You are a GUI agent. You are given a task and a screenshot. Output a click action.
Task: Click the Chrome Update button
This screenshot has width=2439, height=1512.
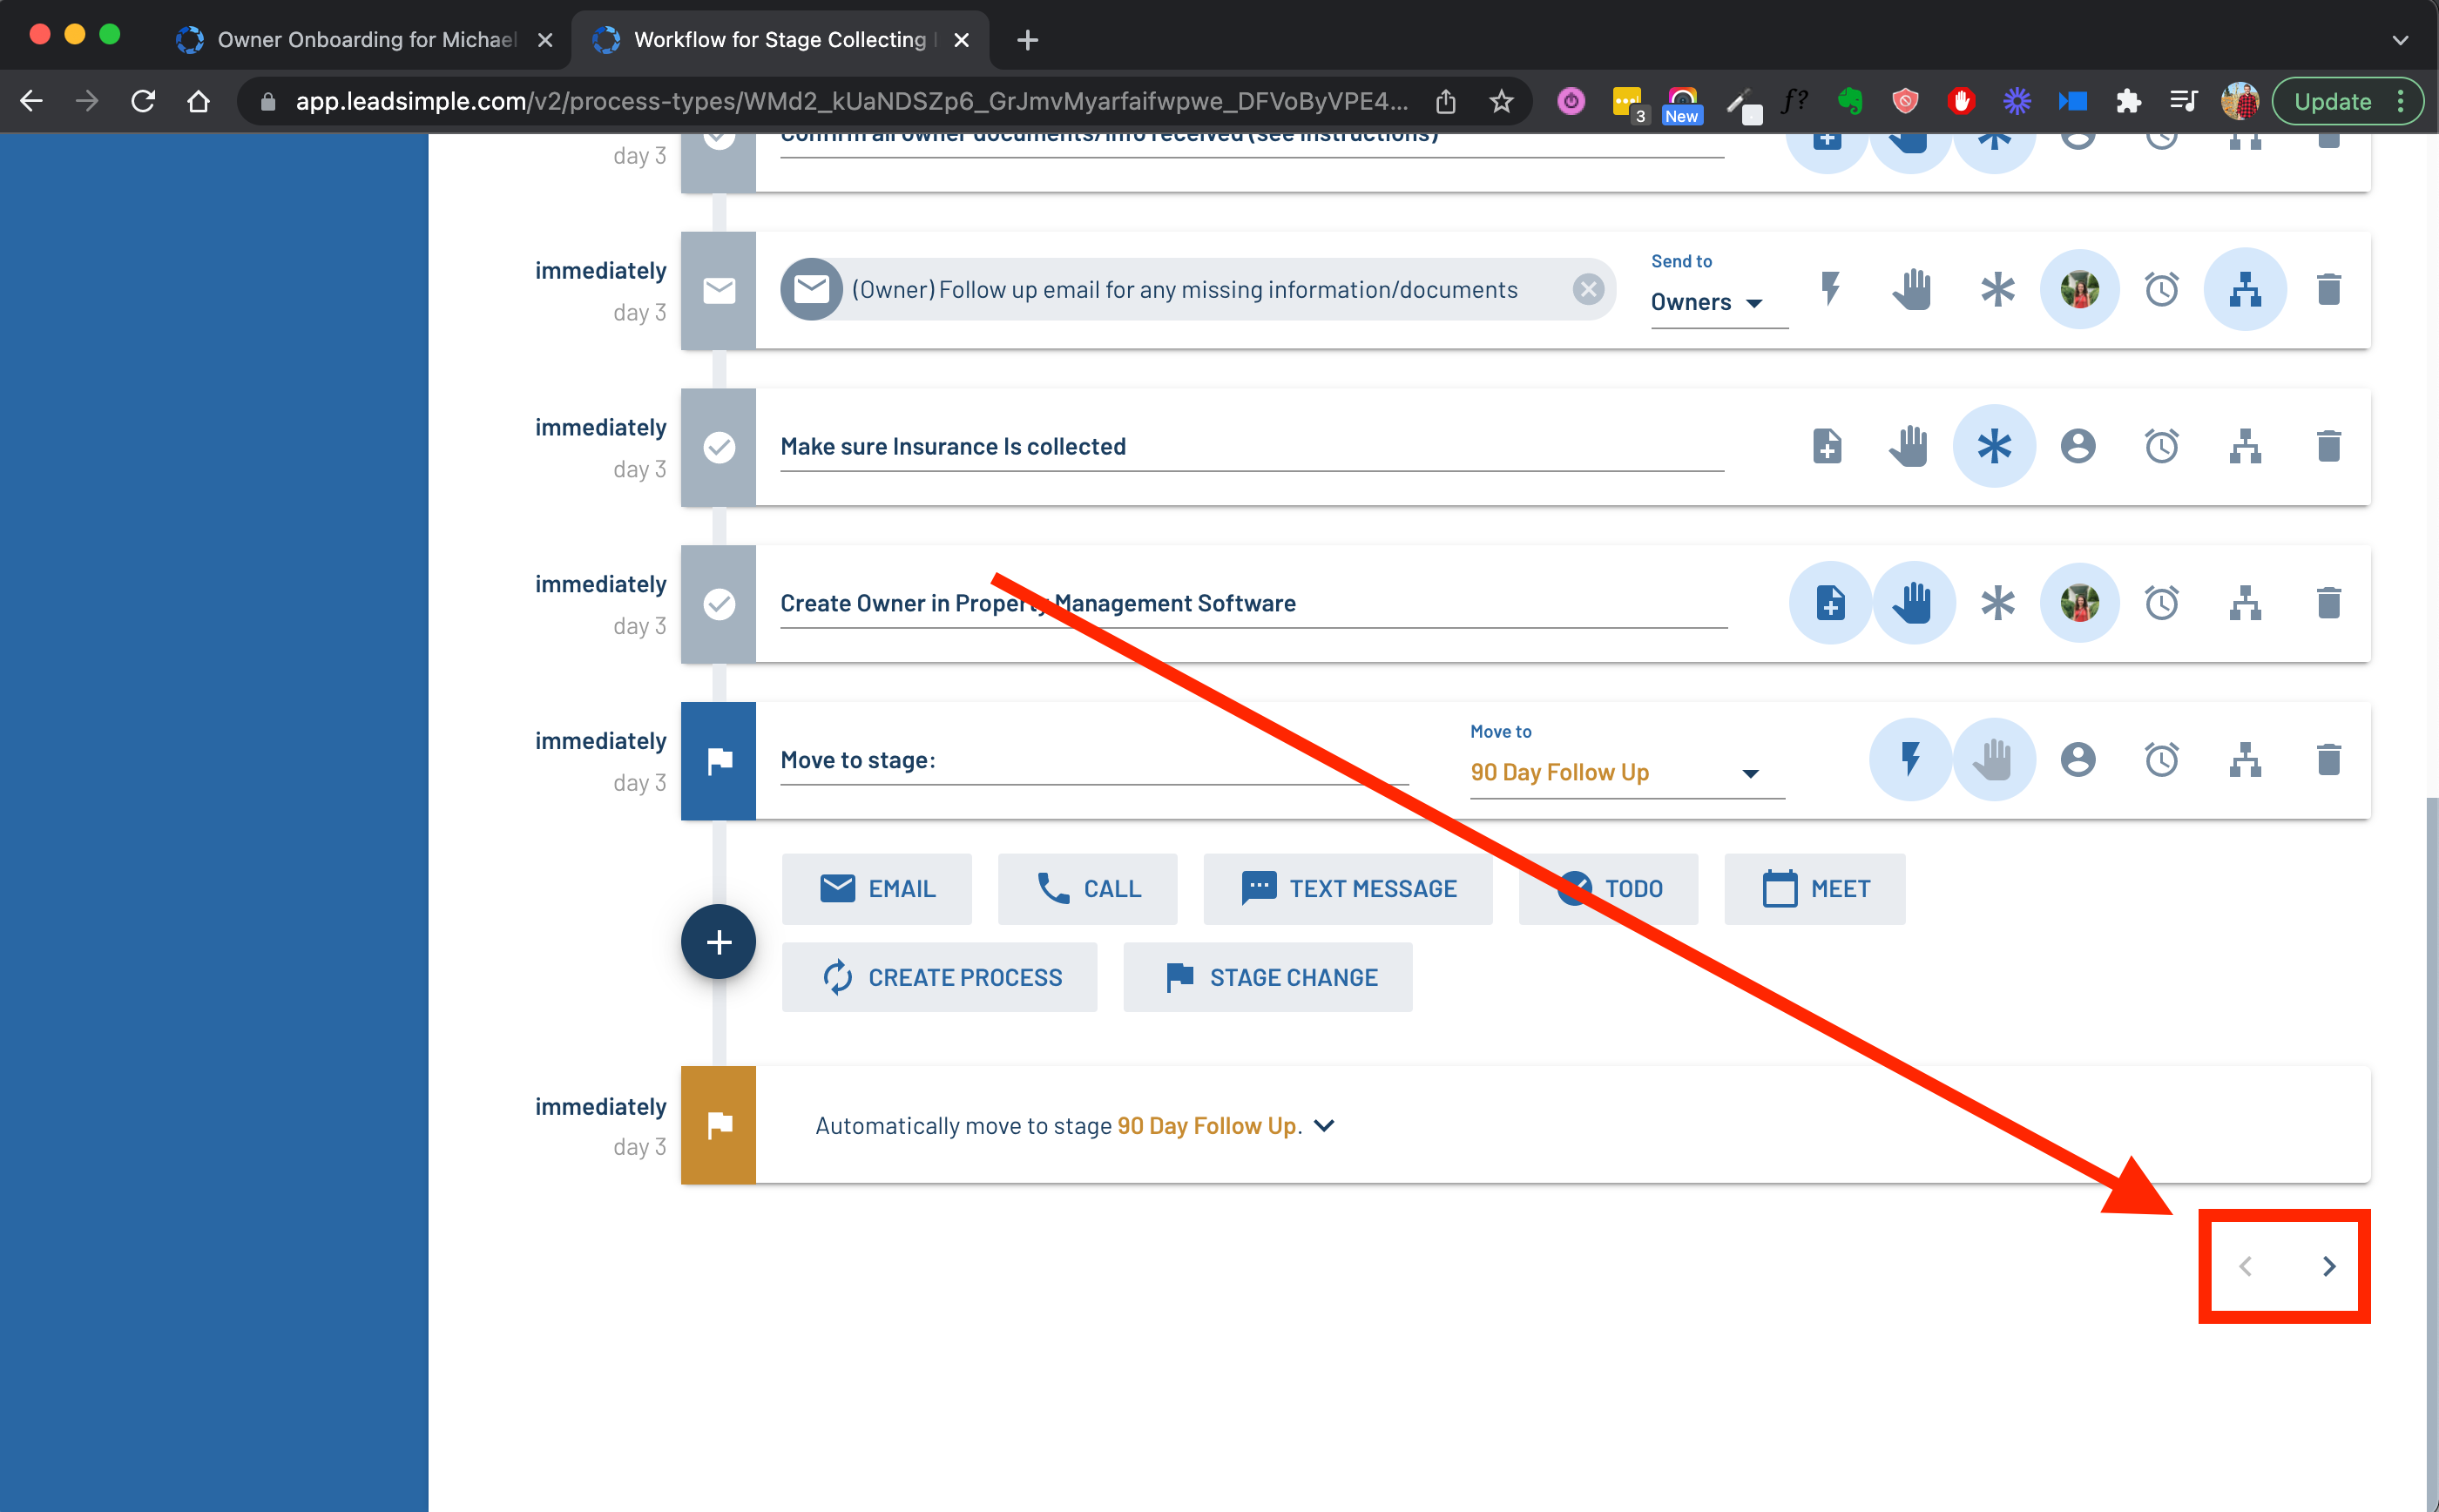tap(2347, 101)
